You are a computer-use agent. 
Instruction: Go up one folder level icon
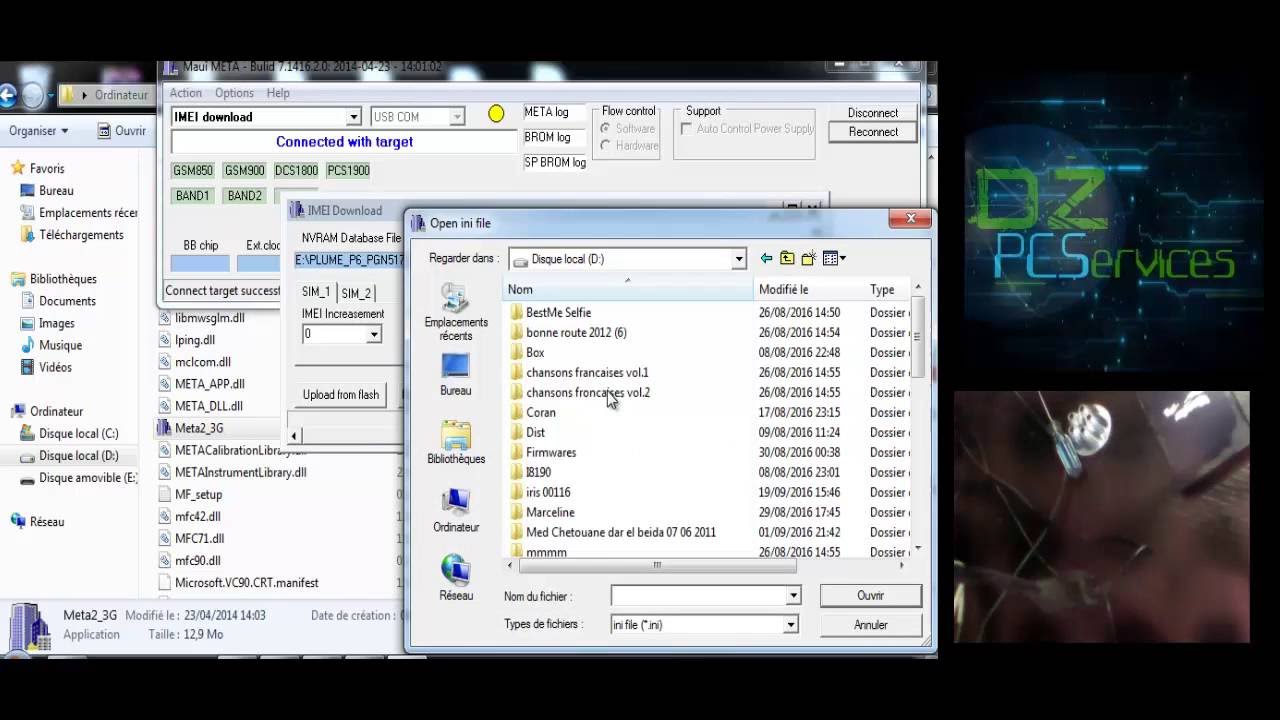point(787,258)
